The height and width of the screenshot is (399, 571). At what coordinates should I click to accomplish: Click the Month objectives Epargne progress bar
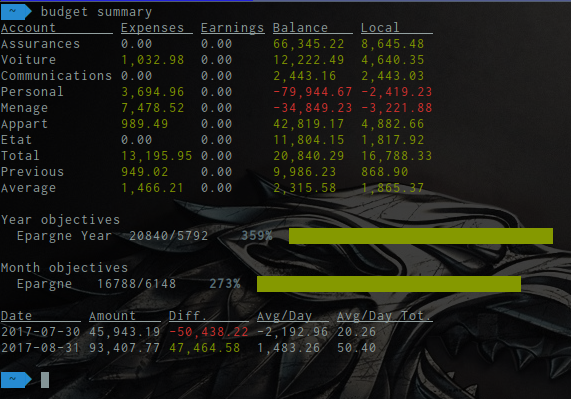tap(389, 284)
